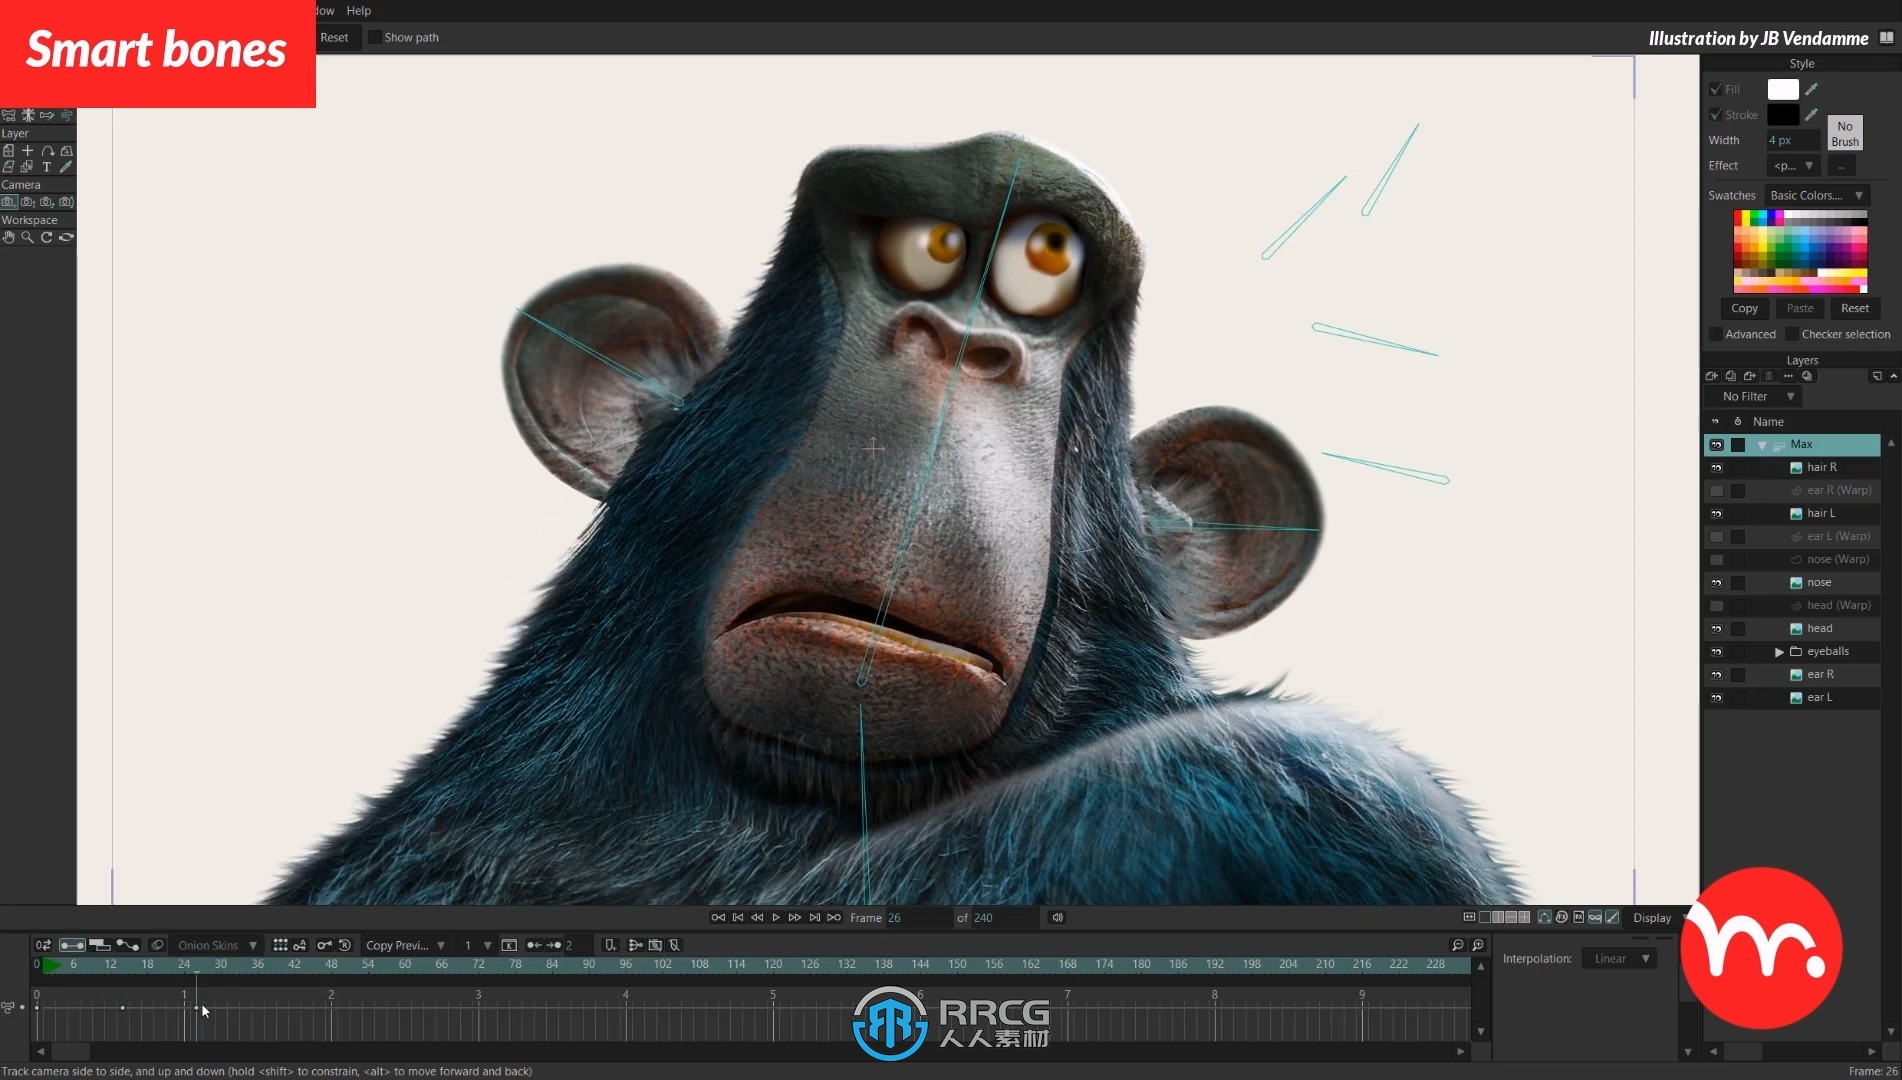Open the Help menu
This screenshot has width=1902, height=1080.
(x=358, y=11)
